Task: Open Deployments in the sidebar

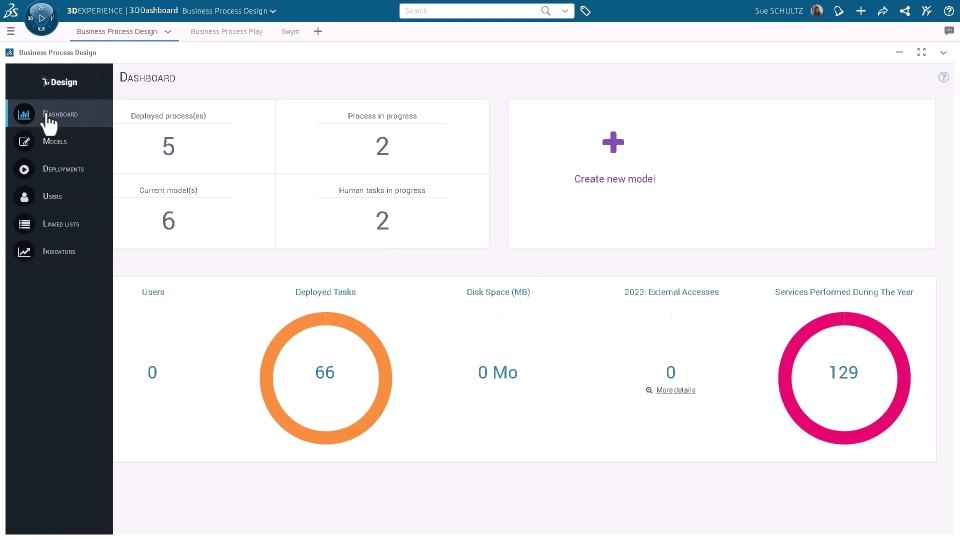Action: tap(59, 169)
